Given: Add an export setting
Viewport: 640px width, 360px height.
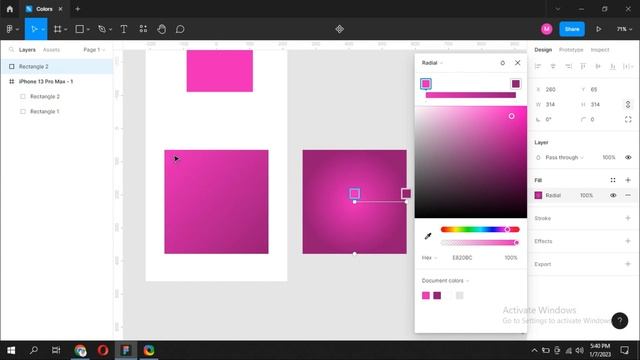Looking at the screenshot, I should [x=628, y=264].
